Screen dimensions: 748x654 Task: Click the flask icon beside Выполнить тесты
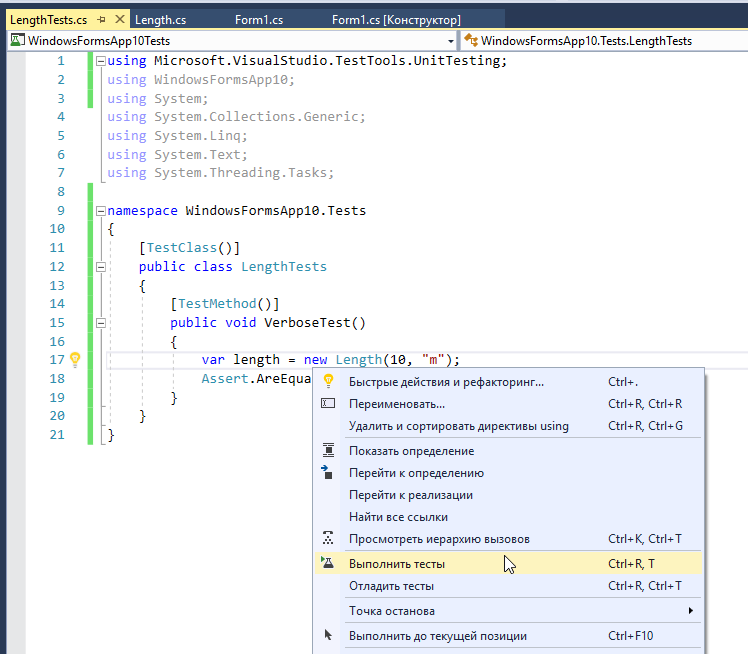tap(327, 563)
